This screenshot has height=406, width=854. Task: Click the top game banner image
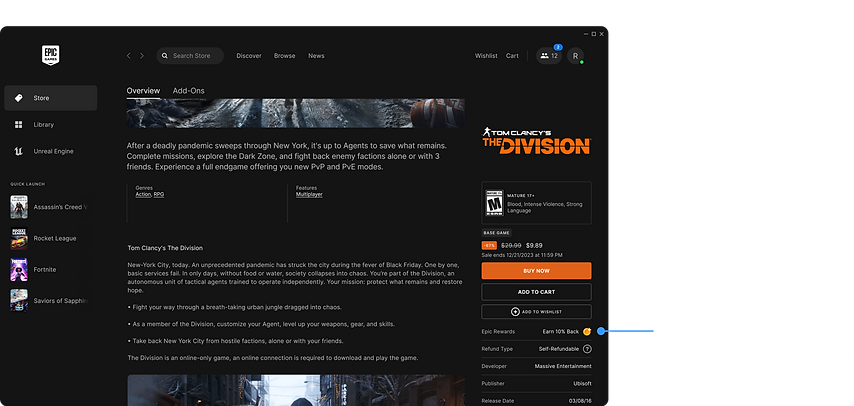pyautogui.click(x=296, y=113)
